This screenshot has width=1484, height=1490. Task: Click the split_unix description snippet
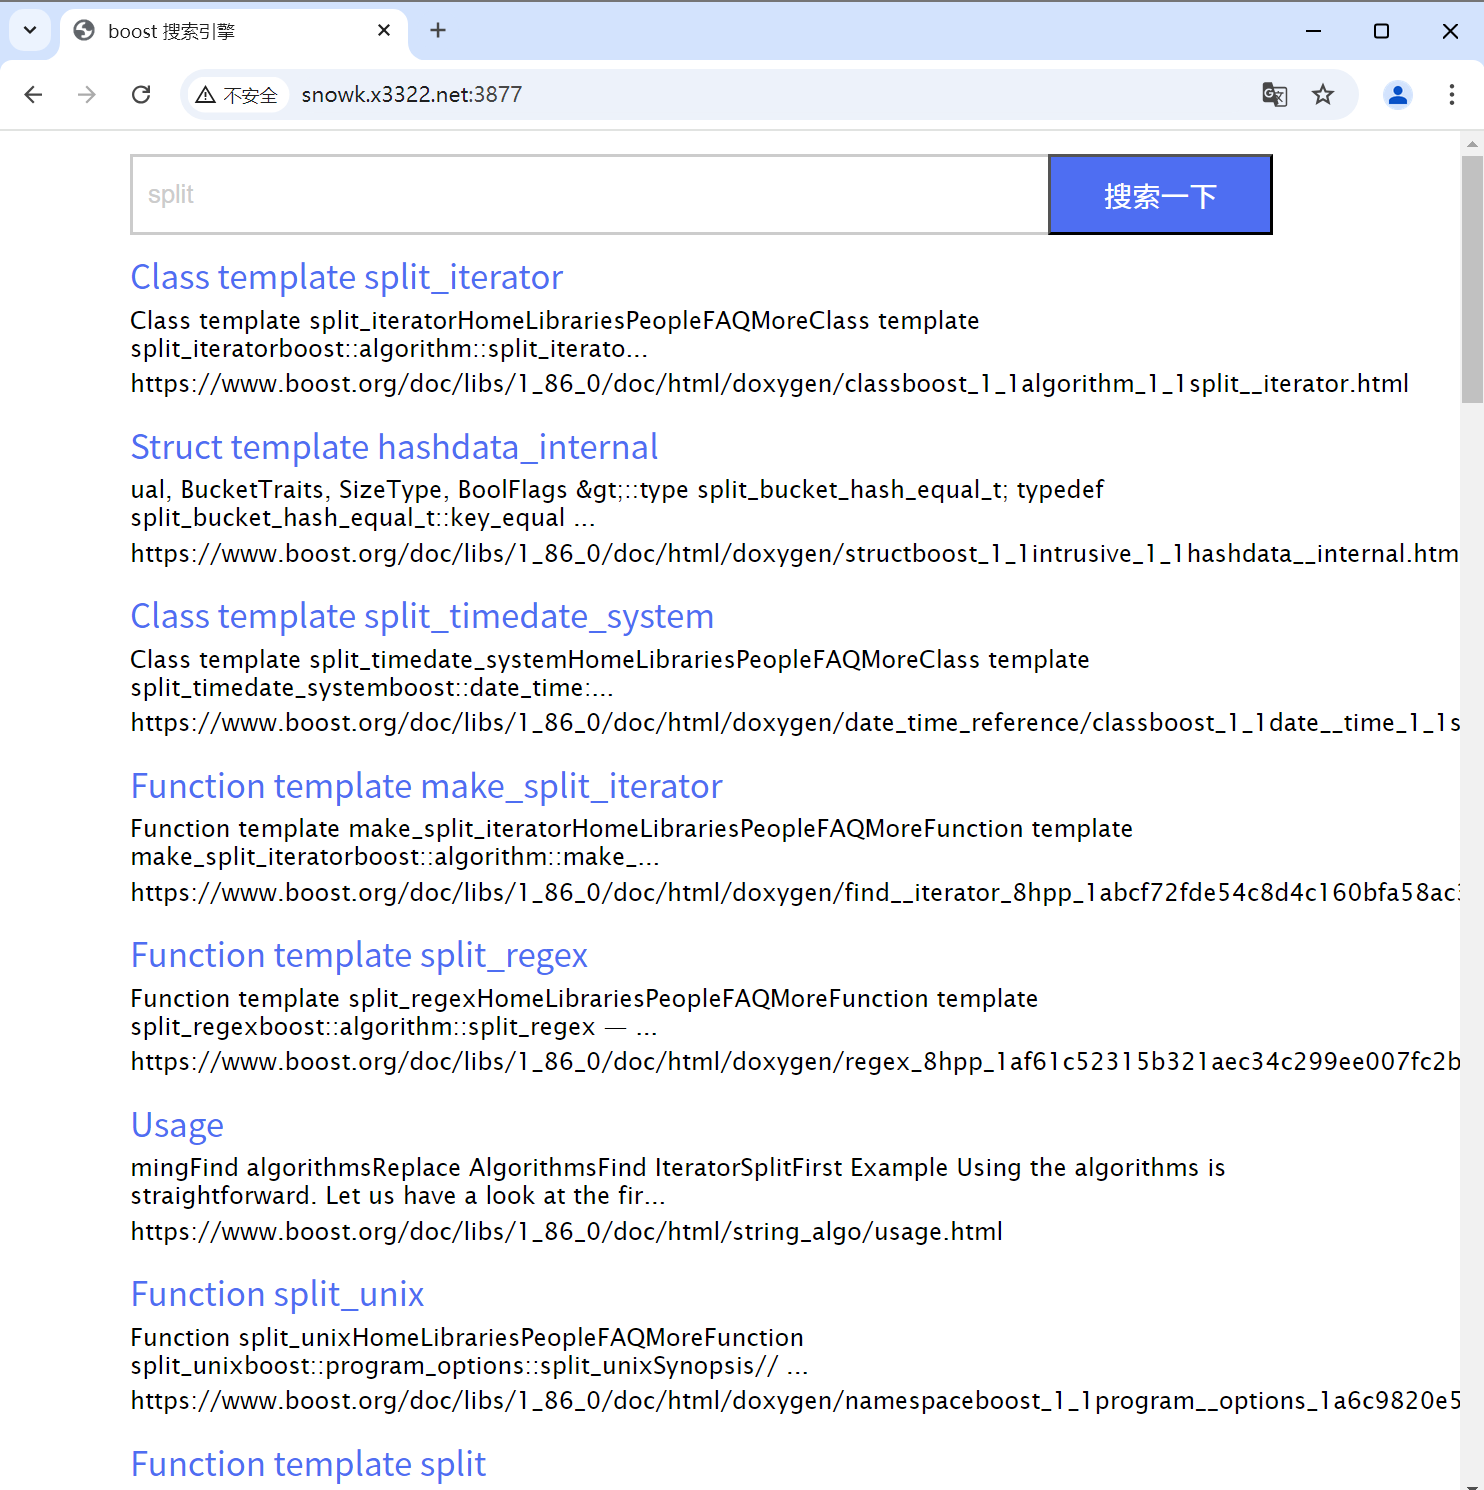469,1352
